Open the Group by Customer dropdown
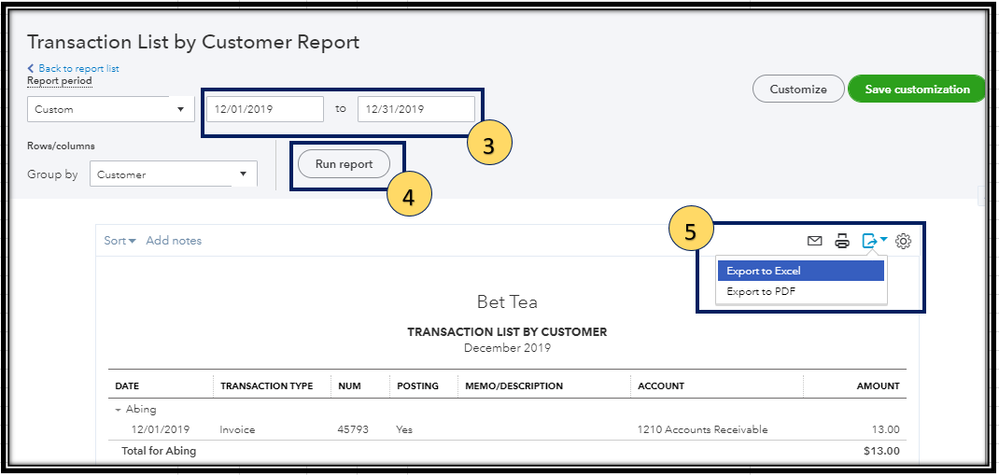 click(x=173, y=174)
